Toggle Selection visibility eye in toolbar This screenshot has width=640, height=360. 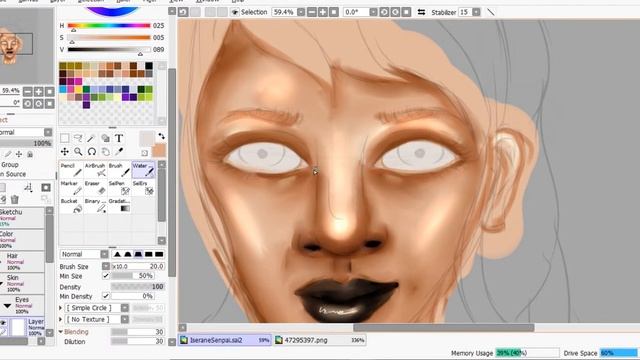(235, 12)
